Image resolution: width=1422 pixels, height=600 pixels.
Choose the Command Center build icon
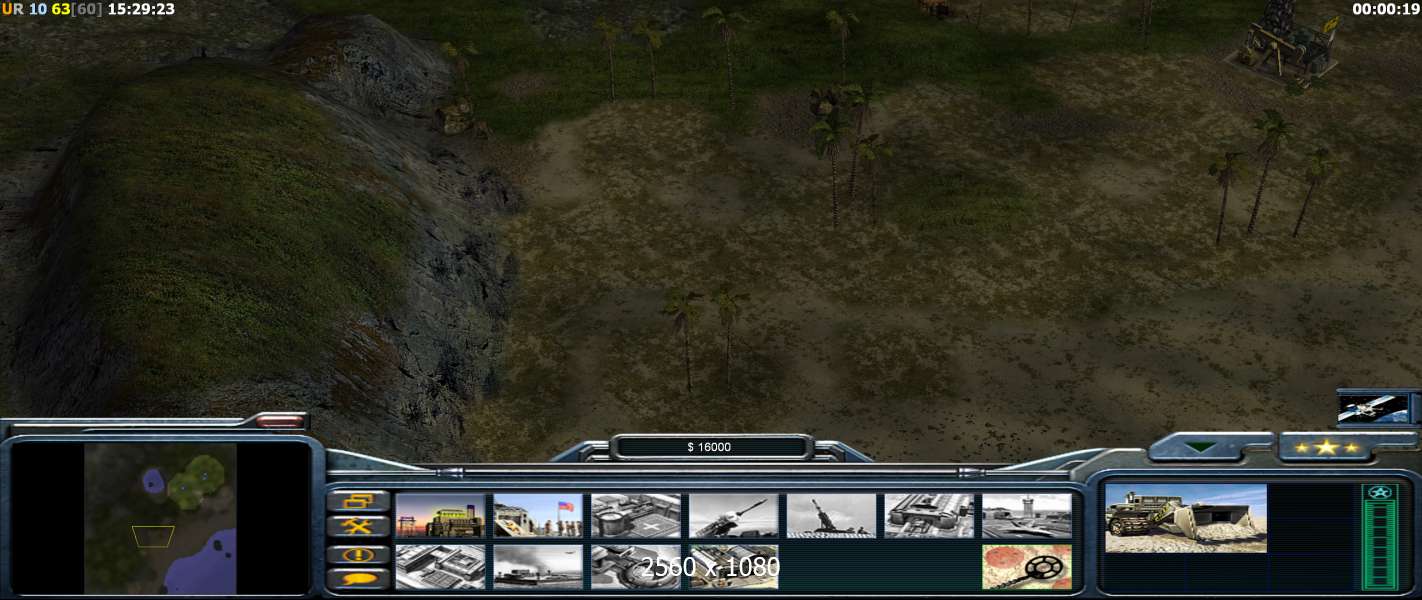734,567
